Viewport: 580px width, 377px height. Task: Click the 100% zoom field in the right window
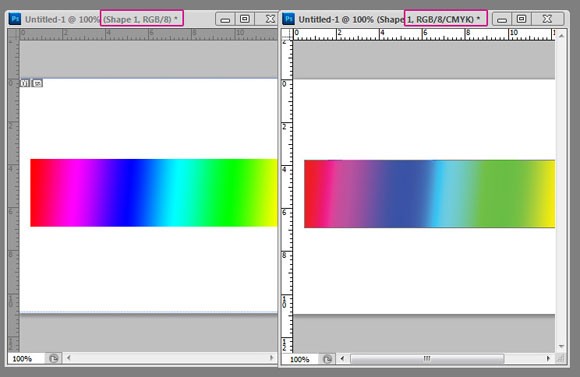300,359
